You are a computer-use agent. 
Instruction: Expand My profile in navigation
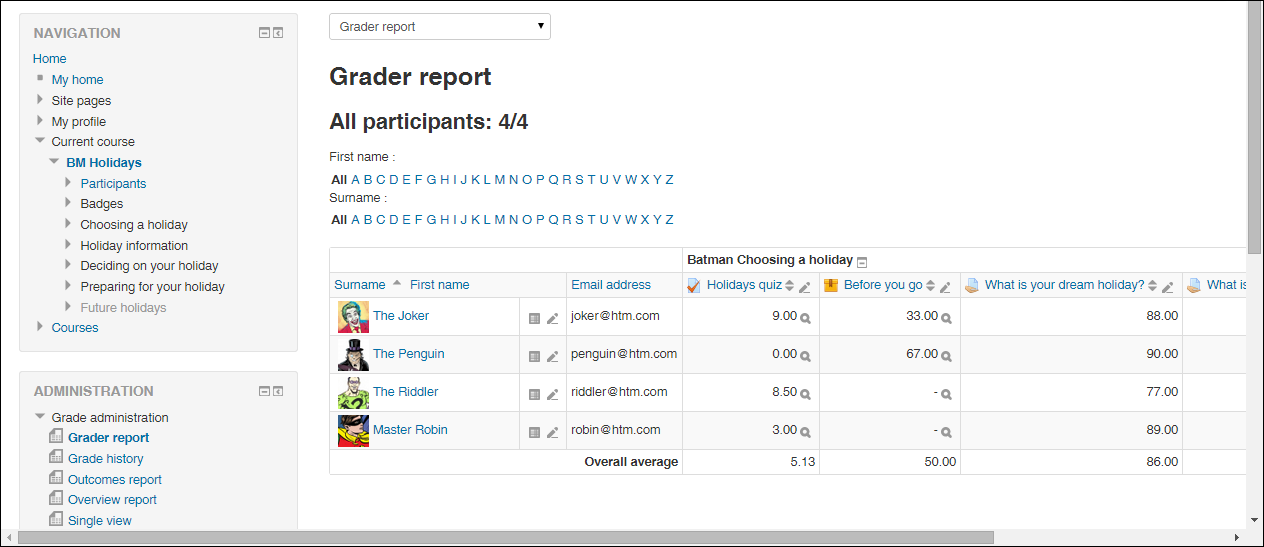(40, 121)
